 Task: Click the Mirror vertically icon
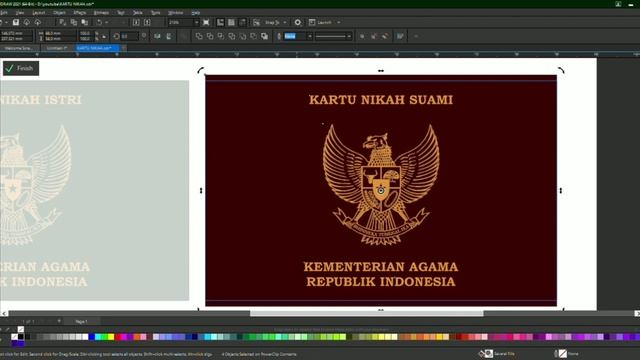(169, 36)
